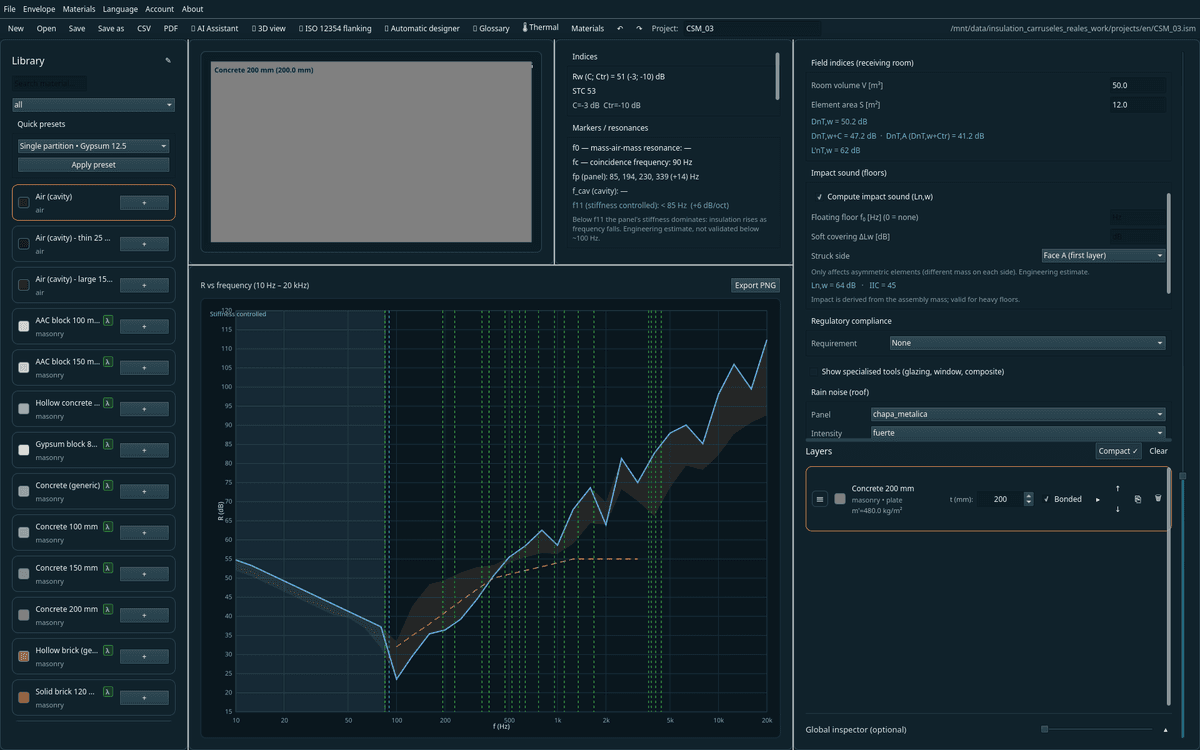Delete the Concrete 200 mm layer with trash icon
Viewport: 1200px width, 750px height.
[1158, 498]
